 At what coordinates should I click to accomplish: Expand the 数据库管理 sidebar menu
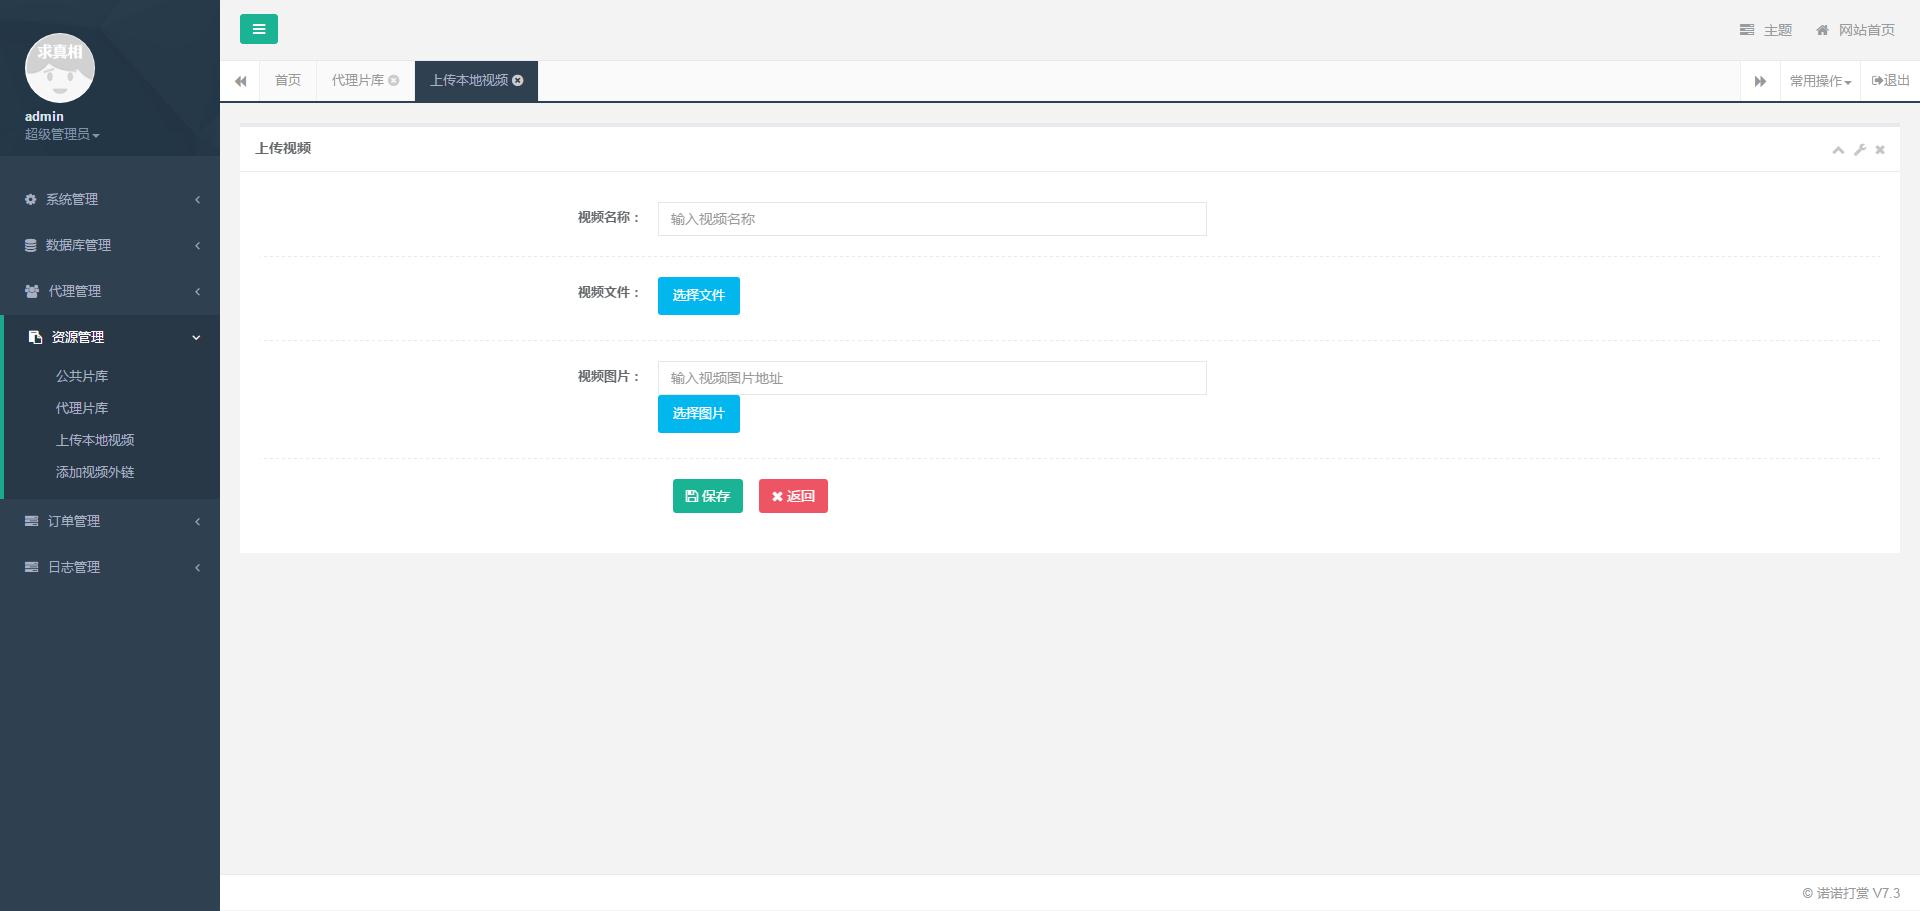[x=110, y=245]
